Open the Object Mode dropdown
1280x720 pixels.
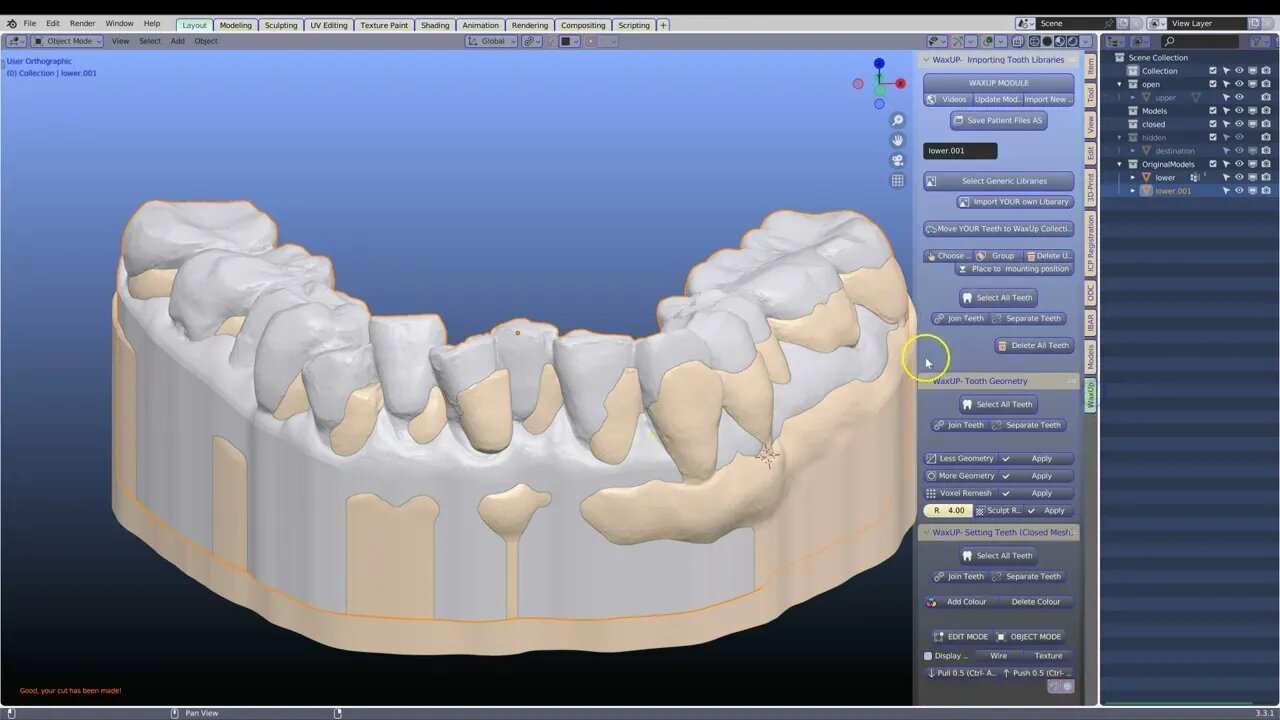[67, 41]
